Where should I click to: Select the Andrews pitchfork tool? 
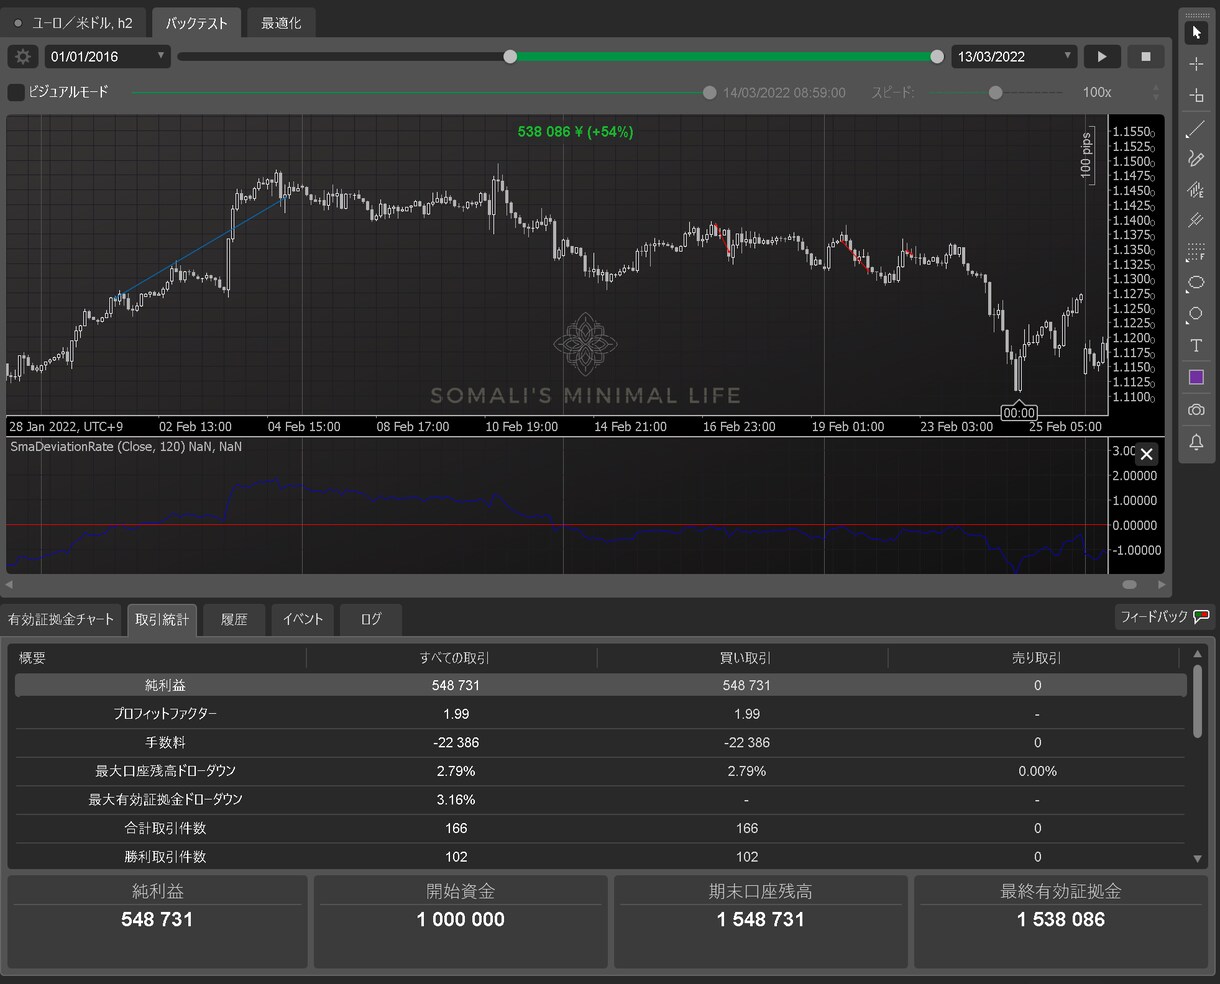[x=1196, y=221]
